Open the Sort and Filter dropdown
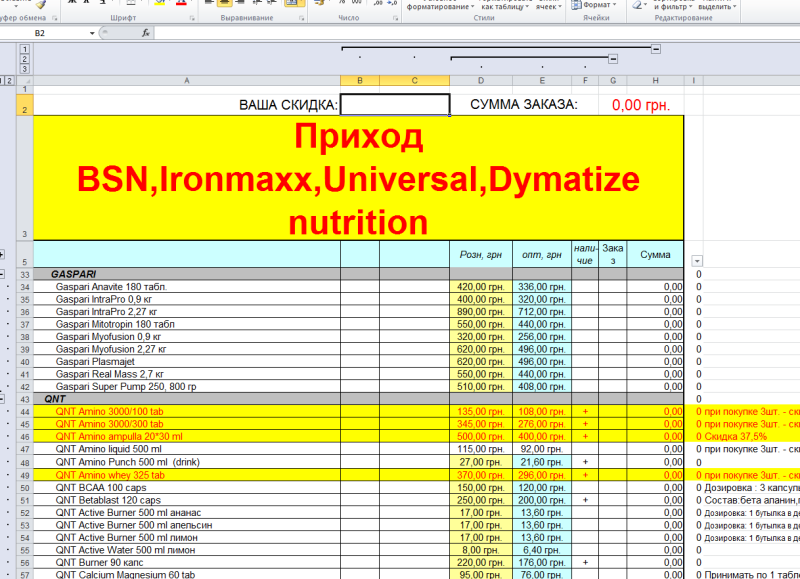800x579 pixels. pyautogui.click(x=673, y=5)
